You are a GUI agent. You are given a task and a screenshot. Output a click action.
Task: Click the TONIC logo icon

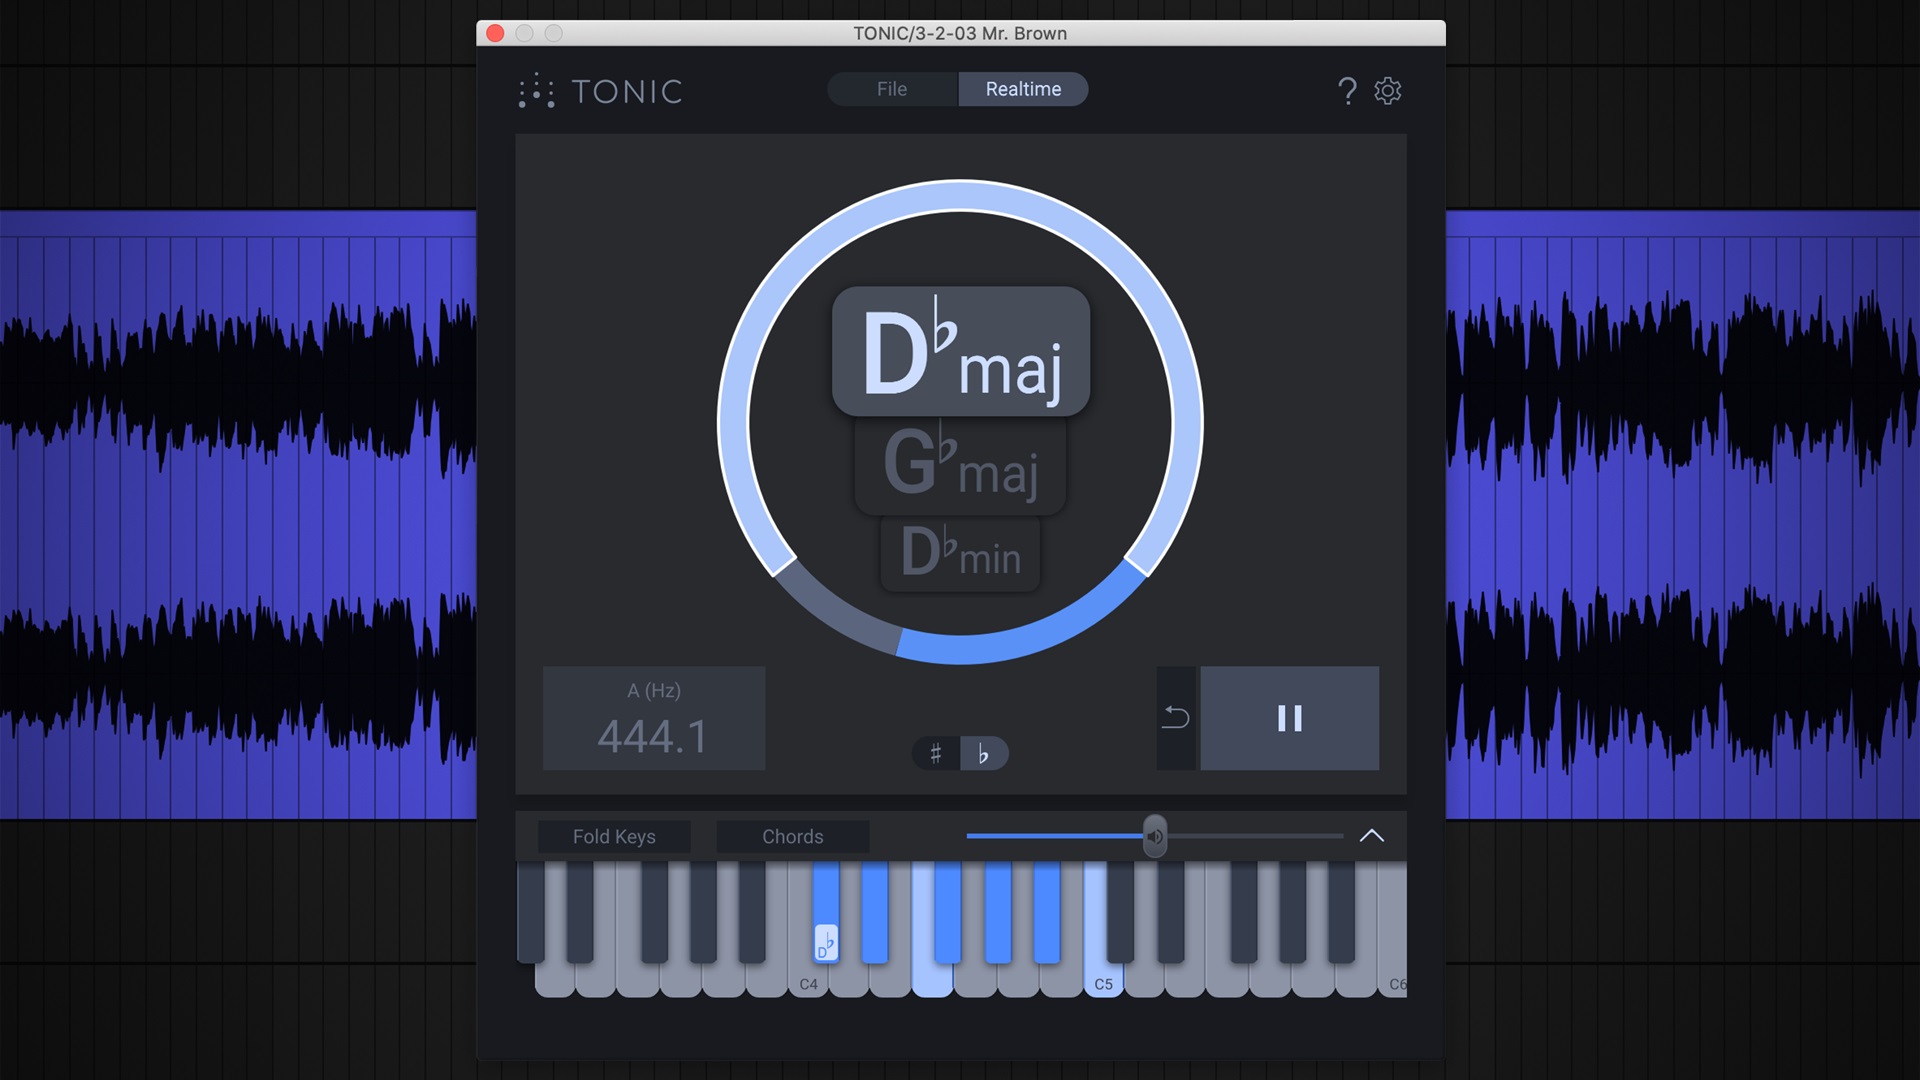(x=535, y=91)
